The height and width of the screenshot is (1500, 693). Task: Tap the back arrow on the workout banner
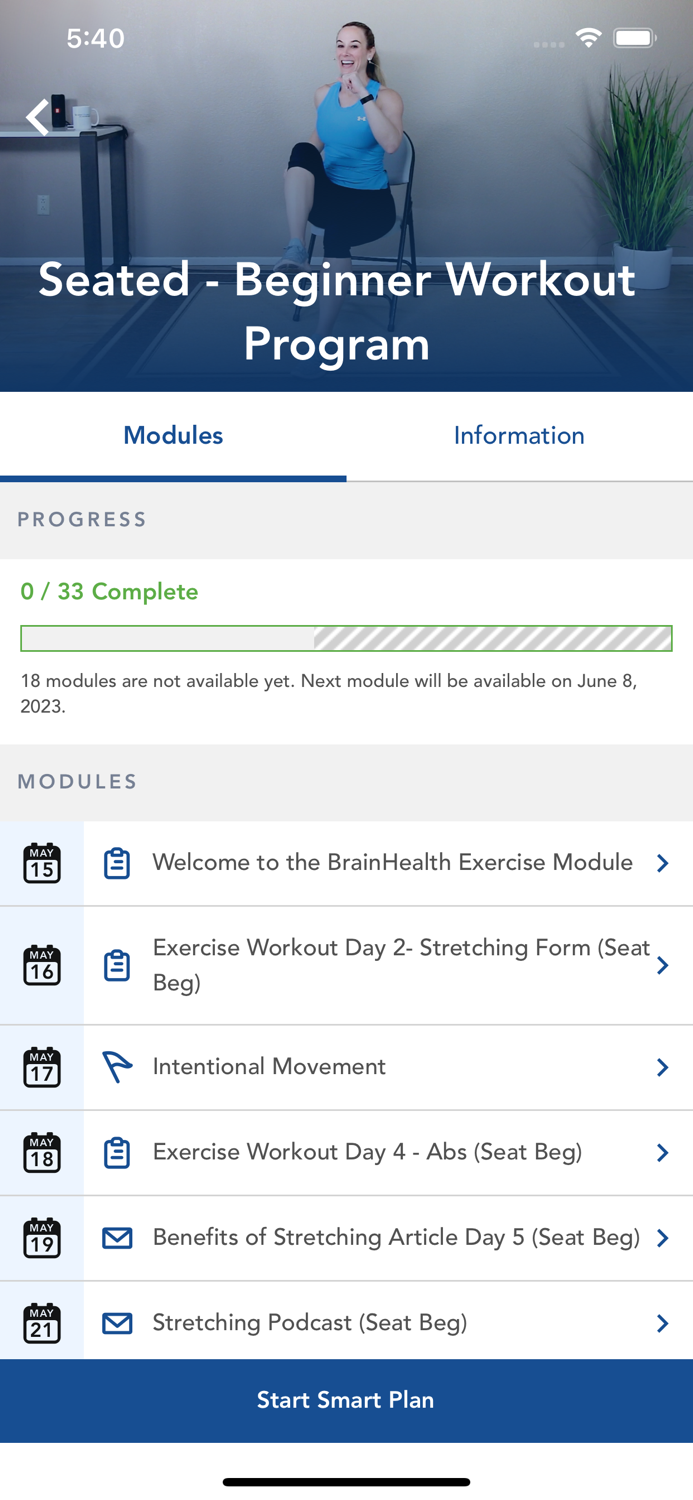(37, 116)
